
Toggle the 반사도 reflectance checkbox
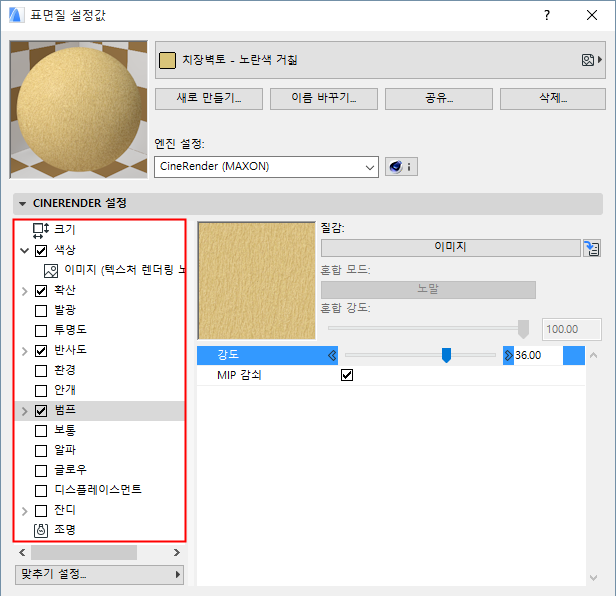coord(41,351)
